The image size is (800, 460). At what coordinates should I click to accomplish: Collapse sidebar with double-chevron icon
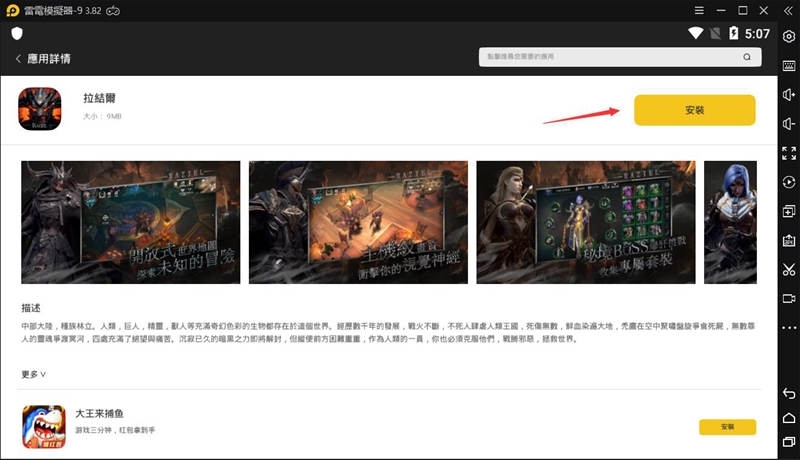[x=788, y=11]
